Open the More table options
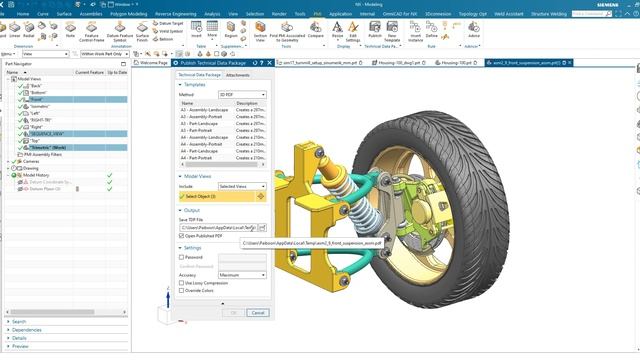 (212, 30)
